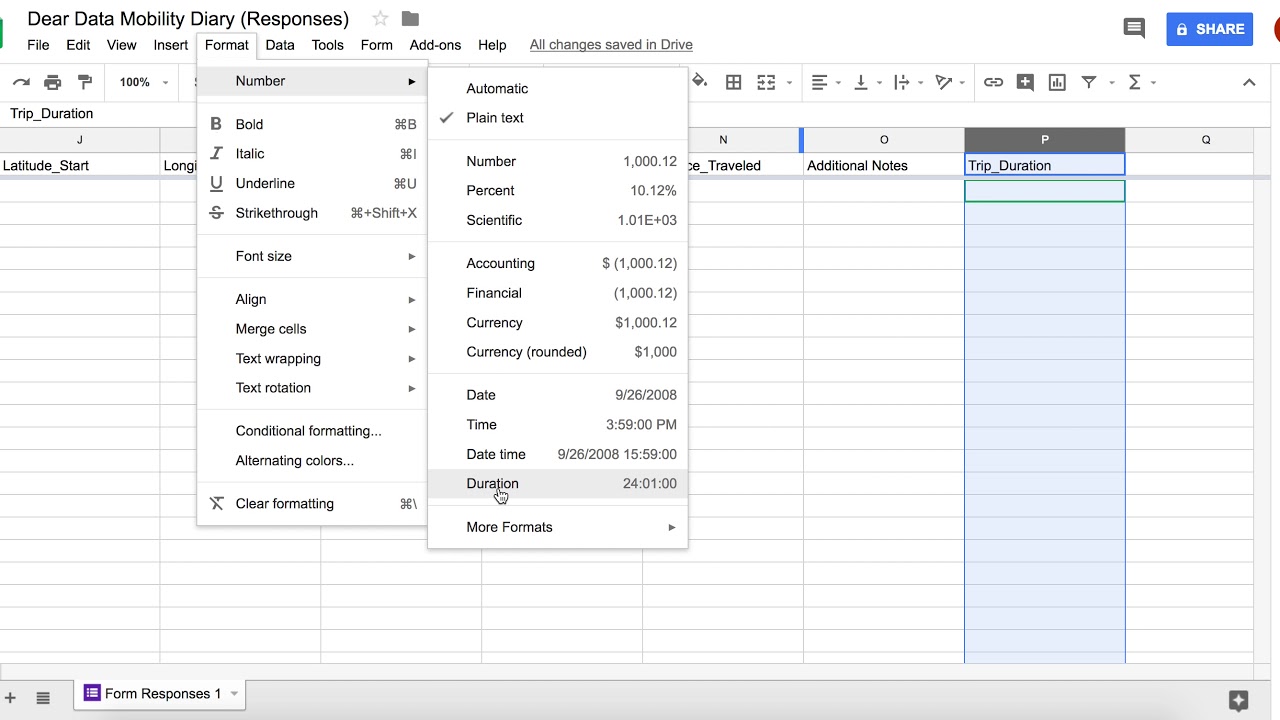Image resolution: width=1280 pixels, height=720 pixels.
Task: Move file using the folder icon
Action: pyautogui.click(x=410, y=18)
